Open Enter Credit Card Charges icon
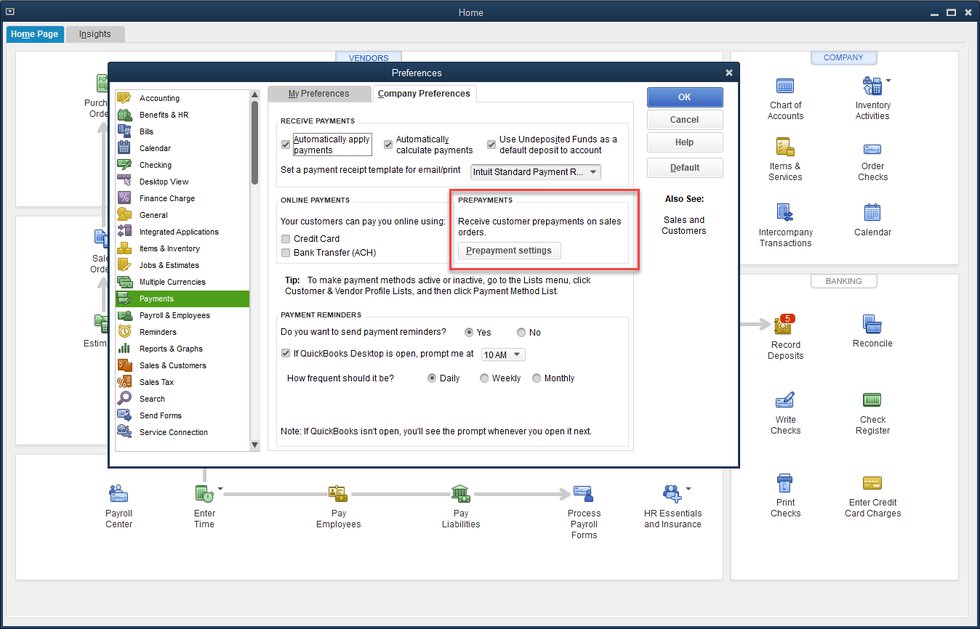Image resolution: width=980 pixels, height=629 pixels. (872, 484)
